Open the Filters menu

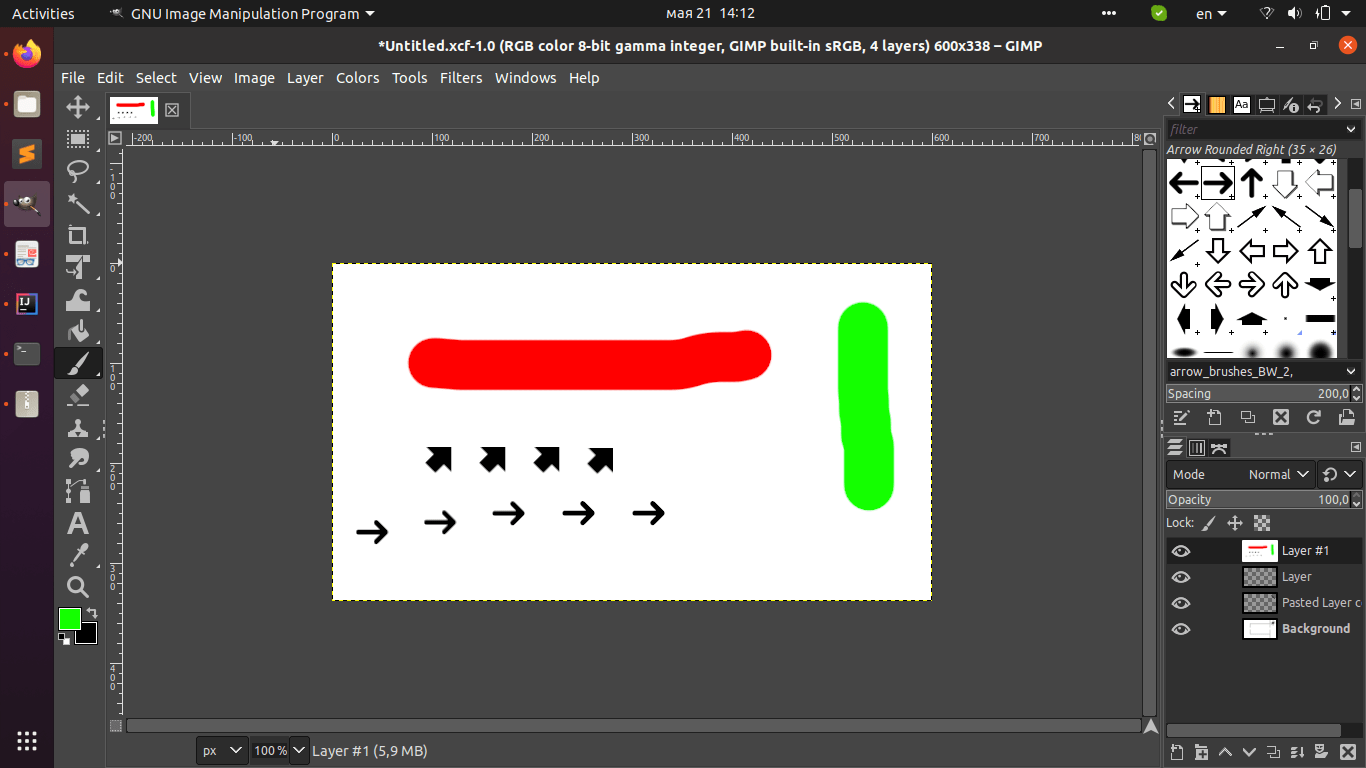pyautogui.click(x=461, y=77)
